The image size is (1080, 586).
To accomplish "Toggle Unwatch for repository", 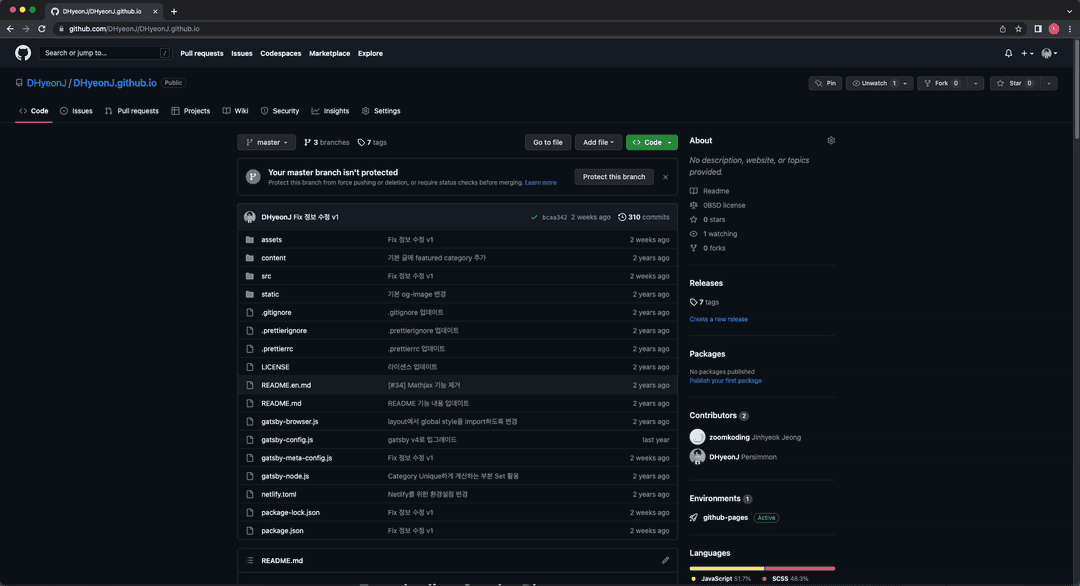I will coord(873,83).
